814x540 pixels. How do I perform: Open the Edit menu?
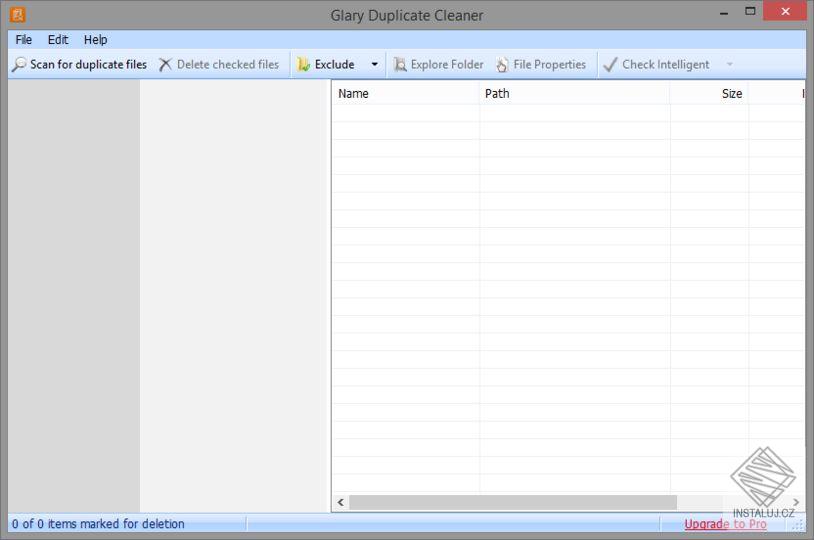(58, 39)
